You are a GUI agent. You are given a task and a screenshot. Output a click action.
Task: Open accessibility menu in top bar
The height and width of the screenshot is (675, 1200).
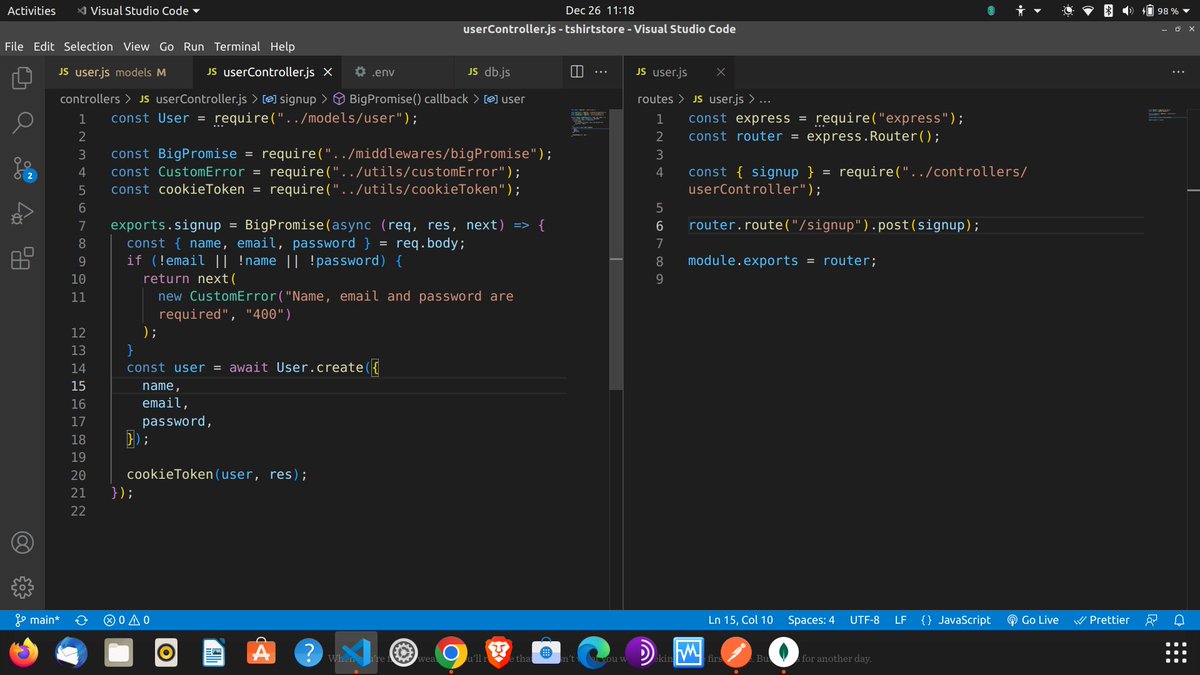point(1030,10)
